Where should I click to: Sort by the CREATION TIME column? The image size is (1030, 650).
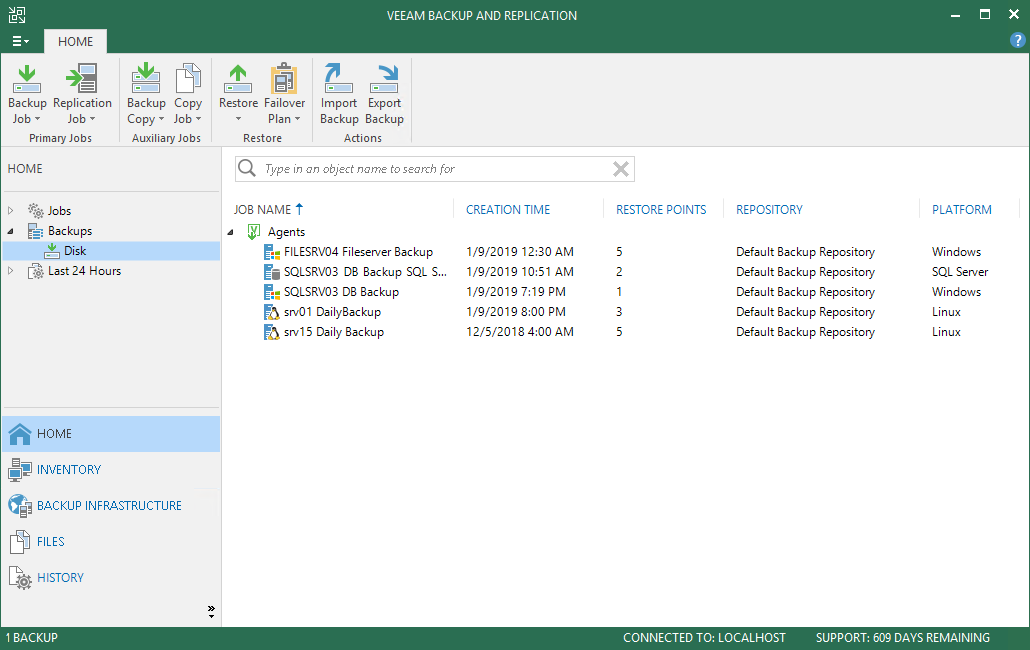(x=508, y=209)
